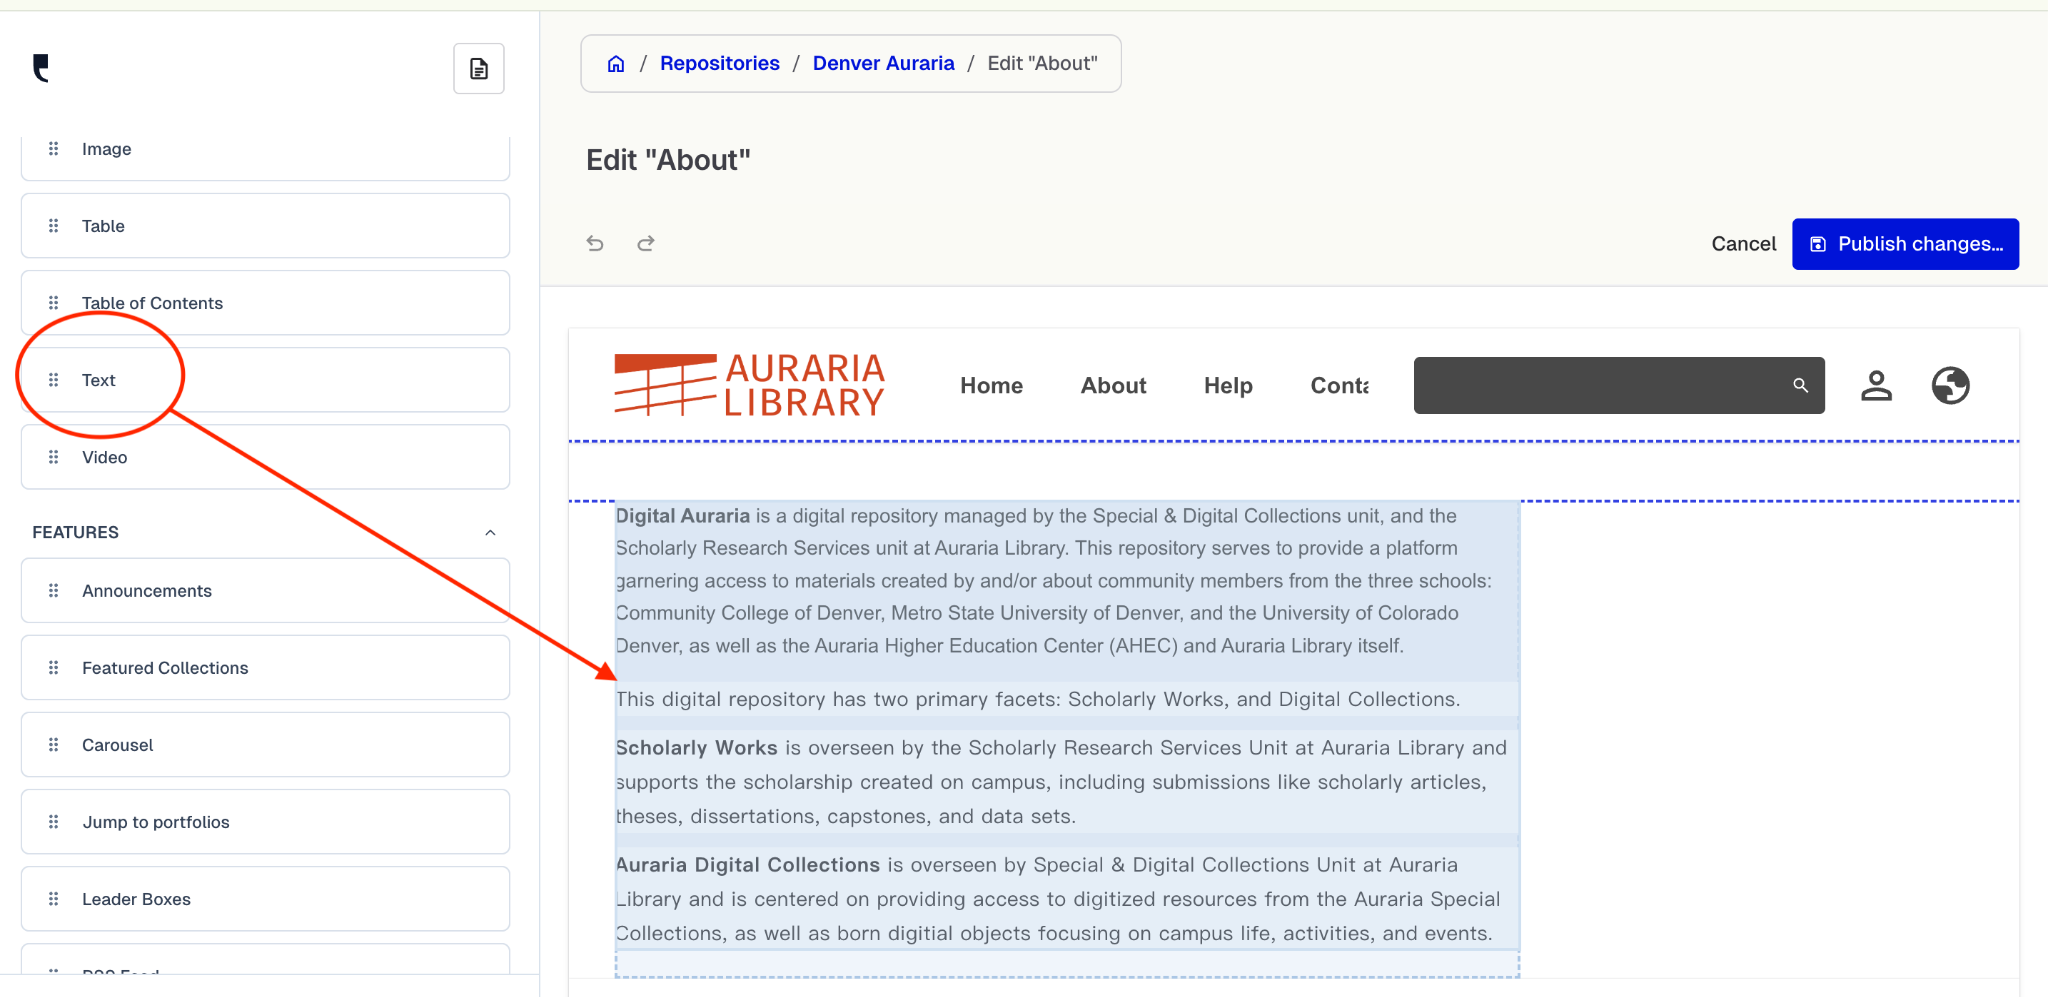Grab the drag handle of the Video block

tap(54, 457)
